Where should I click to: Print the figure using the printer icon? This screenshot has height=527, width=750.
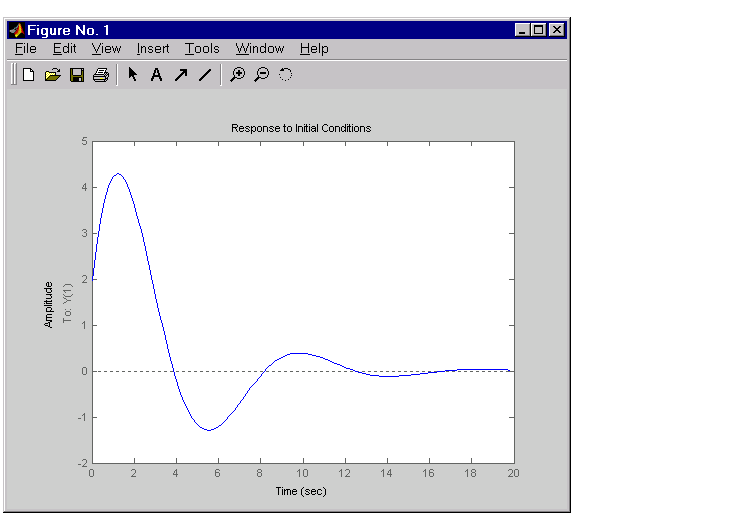click(100, 75)
